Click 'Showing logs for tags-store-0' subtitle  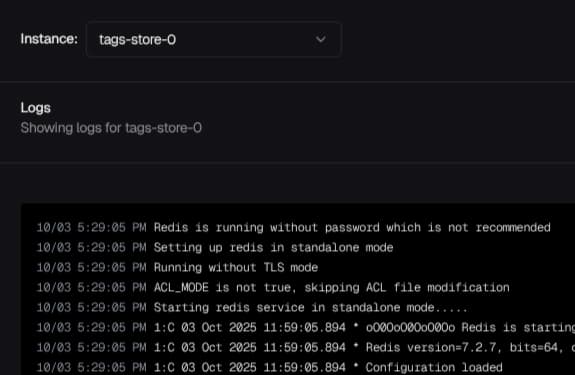click(111, 128)
